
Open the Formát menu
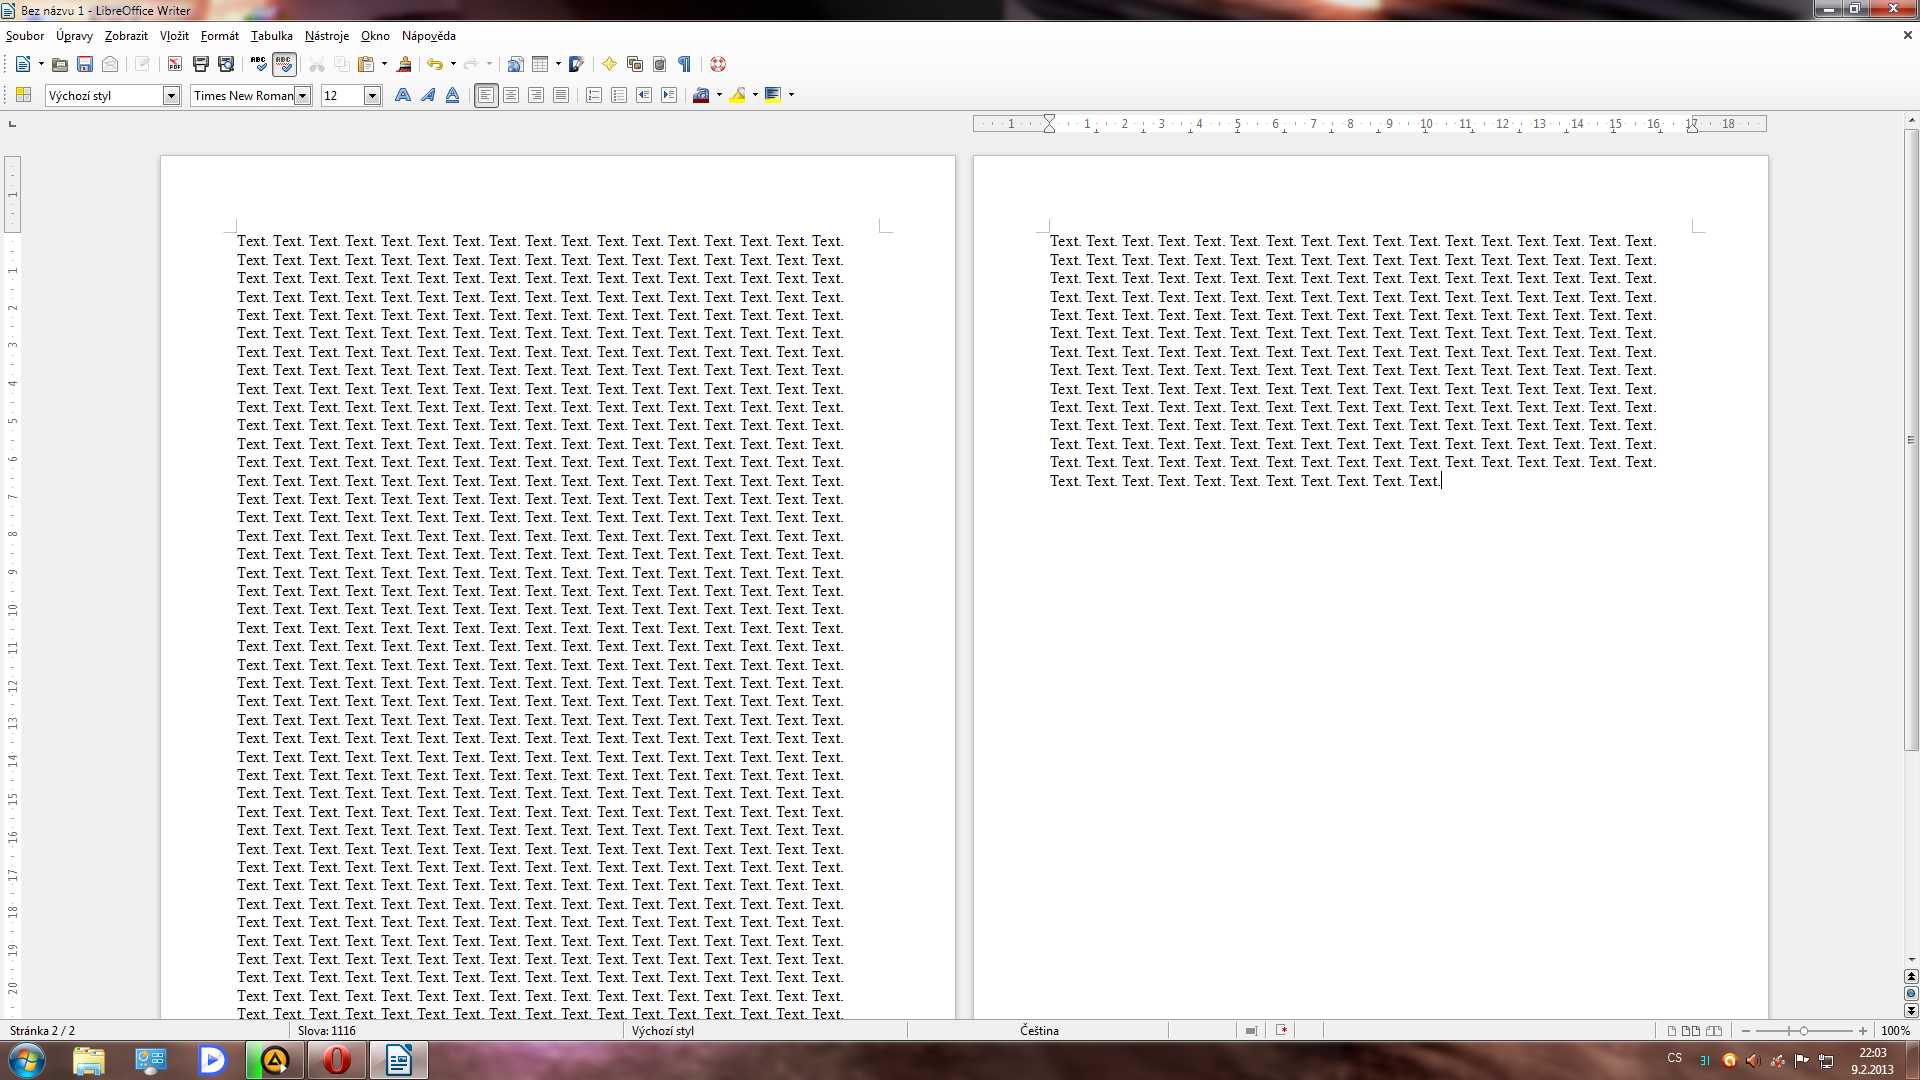(219, 36)
